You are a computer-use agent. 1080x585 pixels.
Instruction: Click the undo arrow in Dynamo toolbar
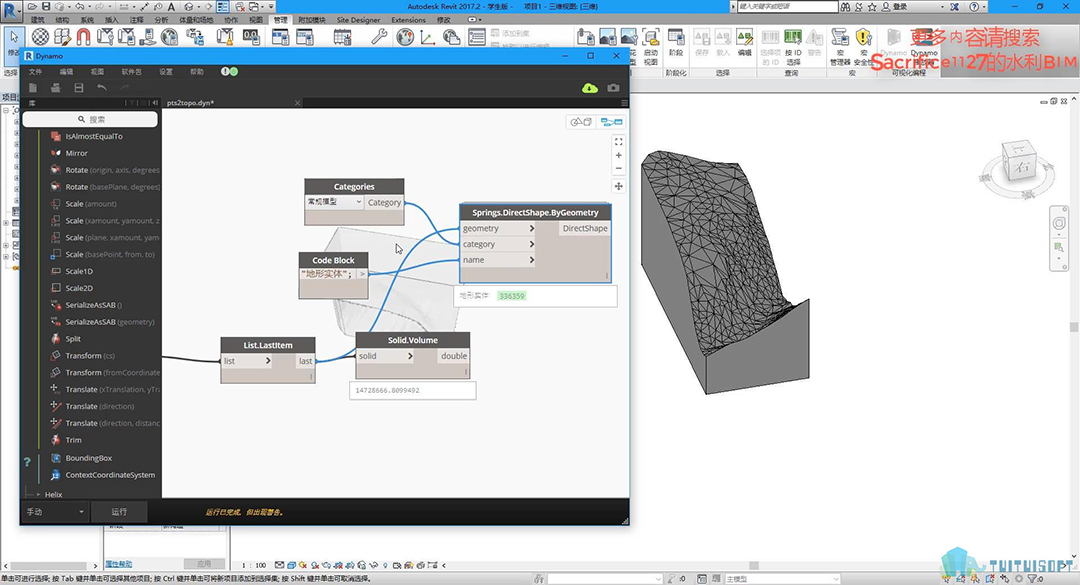[x=101, y=88]
